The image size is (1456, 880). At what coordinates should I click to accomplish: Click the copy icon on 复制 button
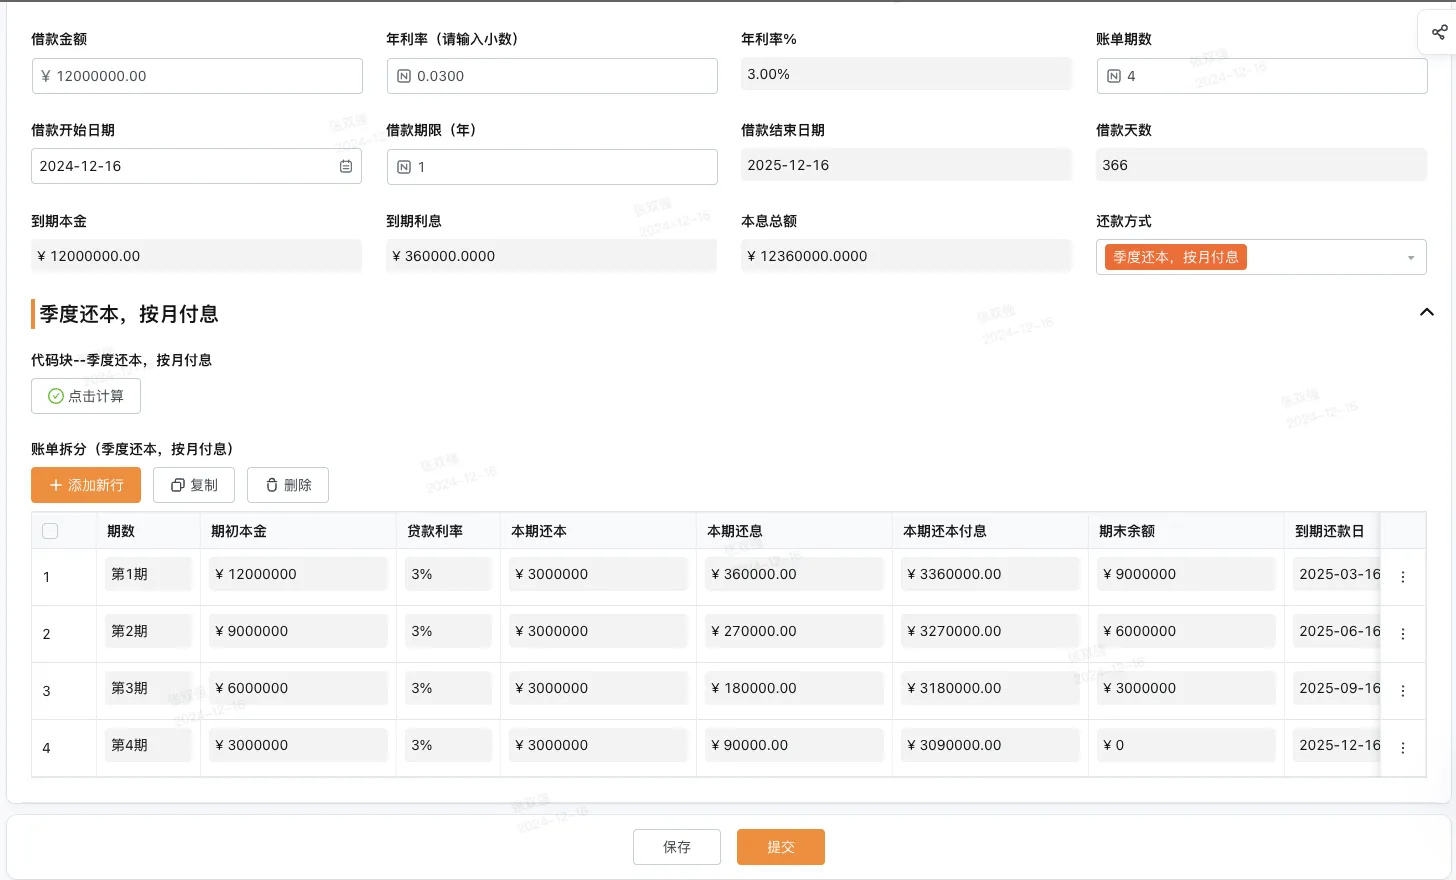(x=175, y=485)
